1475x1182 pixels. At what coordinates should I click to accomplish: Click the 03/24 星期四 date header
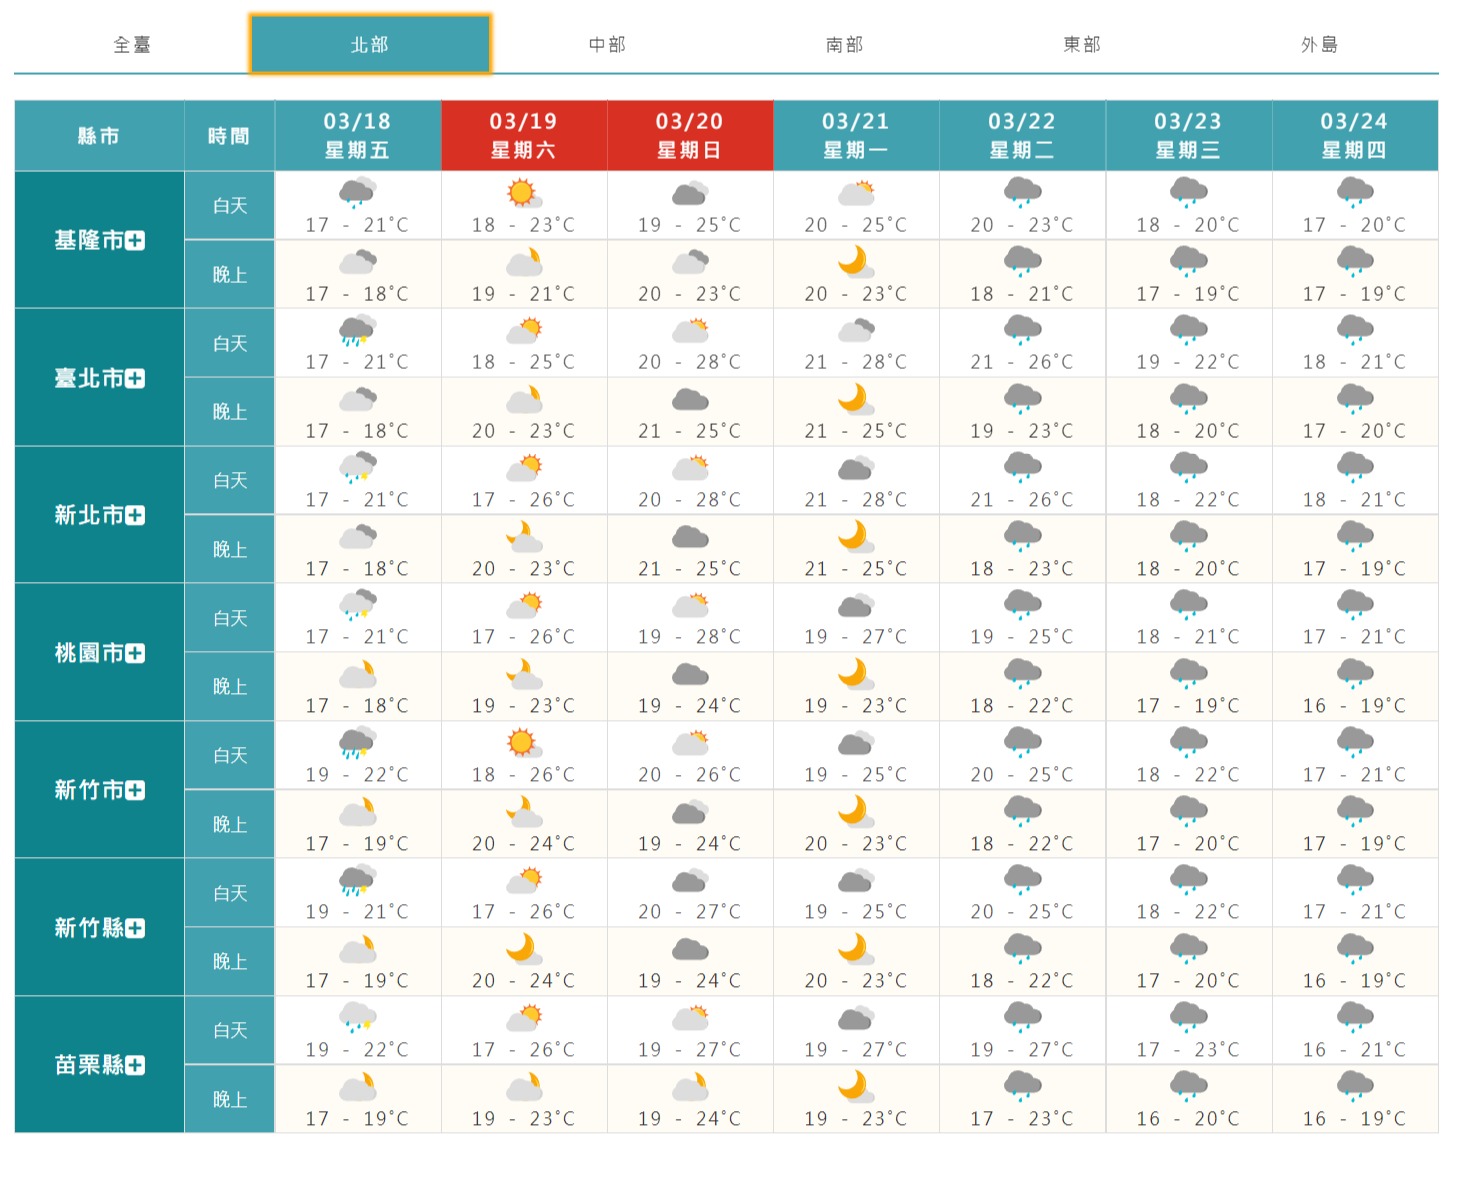point(1354,136)
